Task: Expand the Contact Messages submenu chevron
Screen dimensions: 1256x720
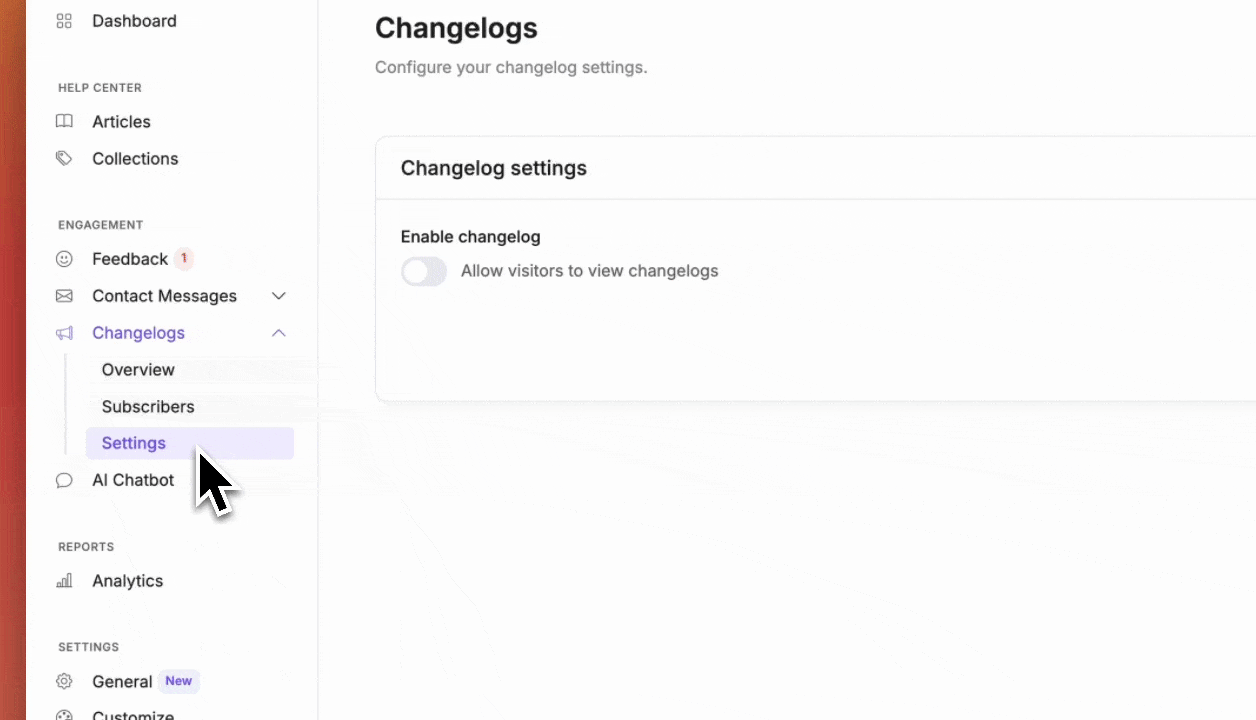Action: [279, 296]
